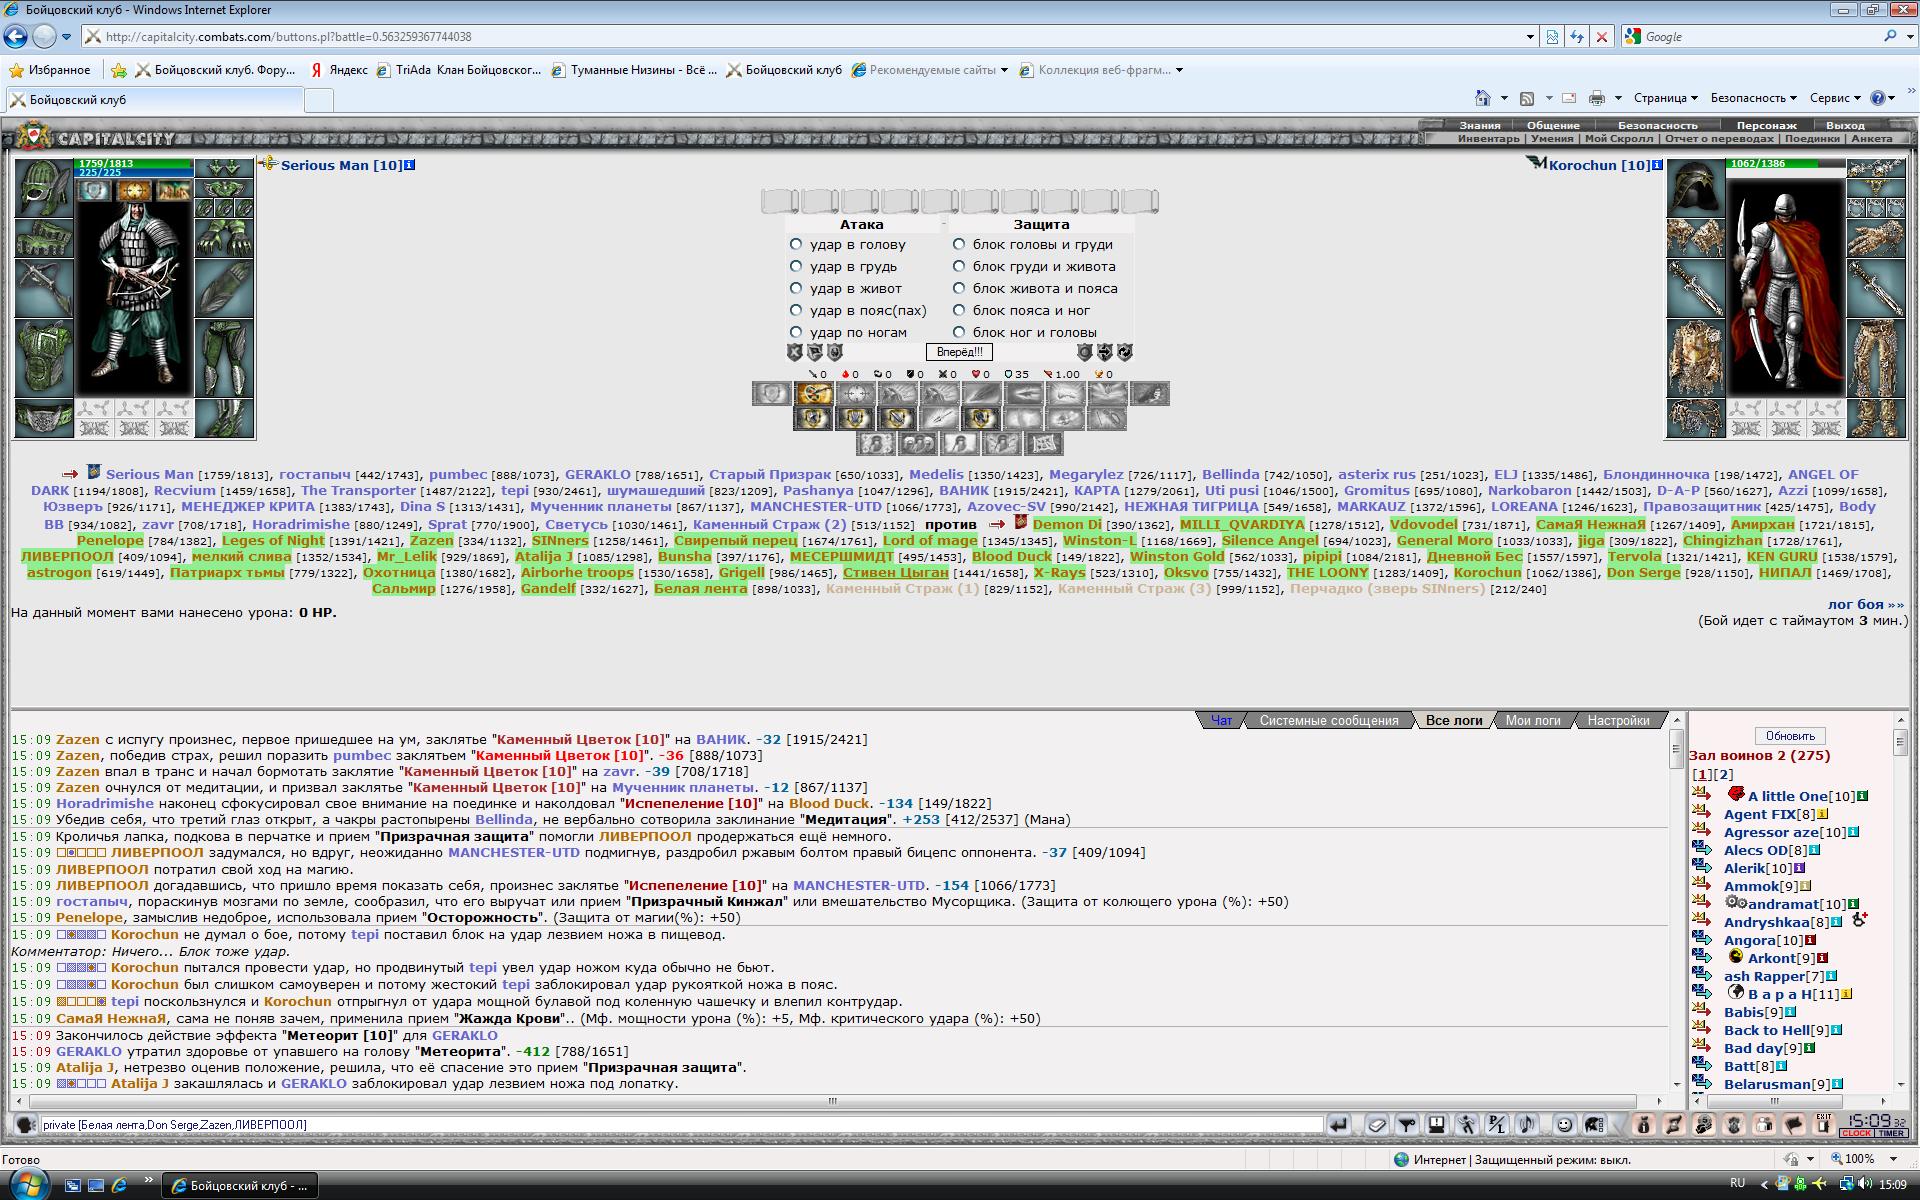Open the 'Знания' top menu
This screenshot has height=1200, width=1920.
(x=1479, y=126)
